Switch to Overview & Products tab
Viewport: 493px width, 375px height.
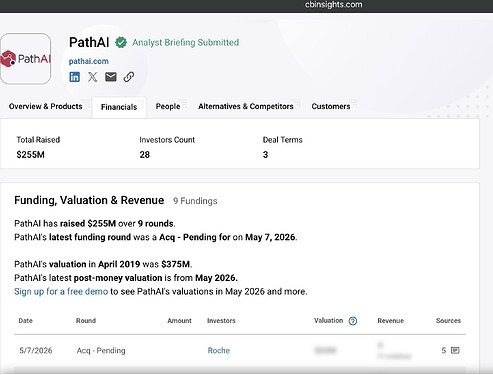coord(46,106)
